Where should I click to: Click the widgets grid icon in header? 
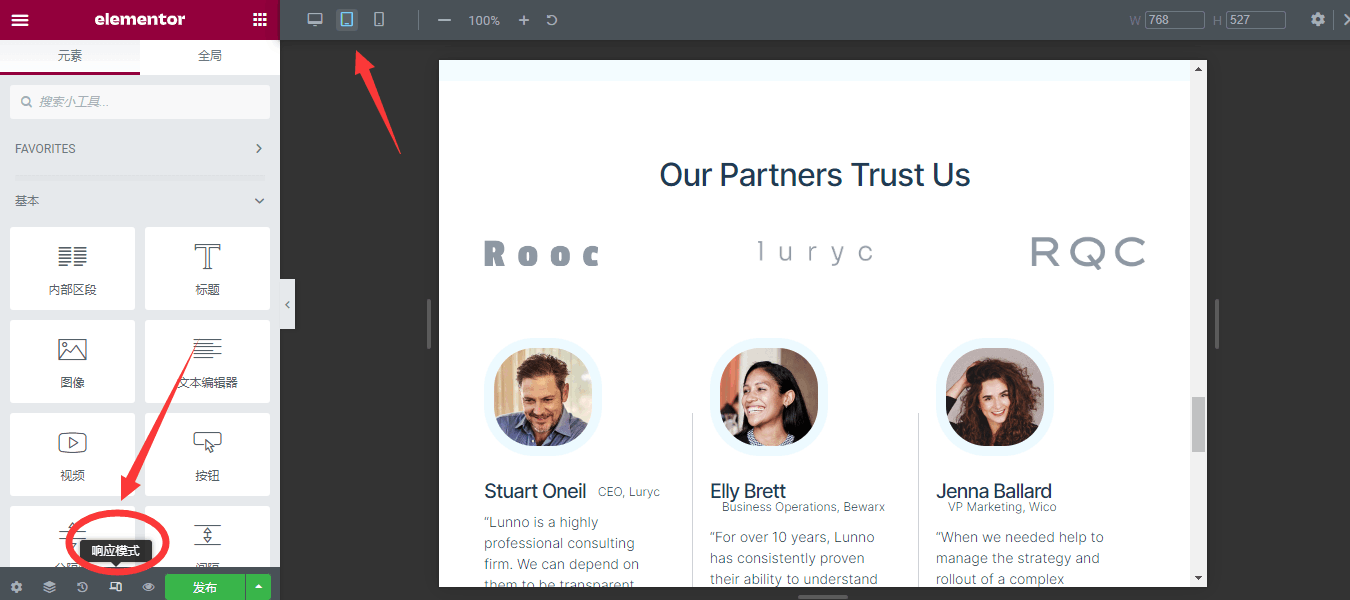click(x=260, y=20)
